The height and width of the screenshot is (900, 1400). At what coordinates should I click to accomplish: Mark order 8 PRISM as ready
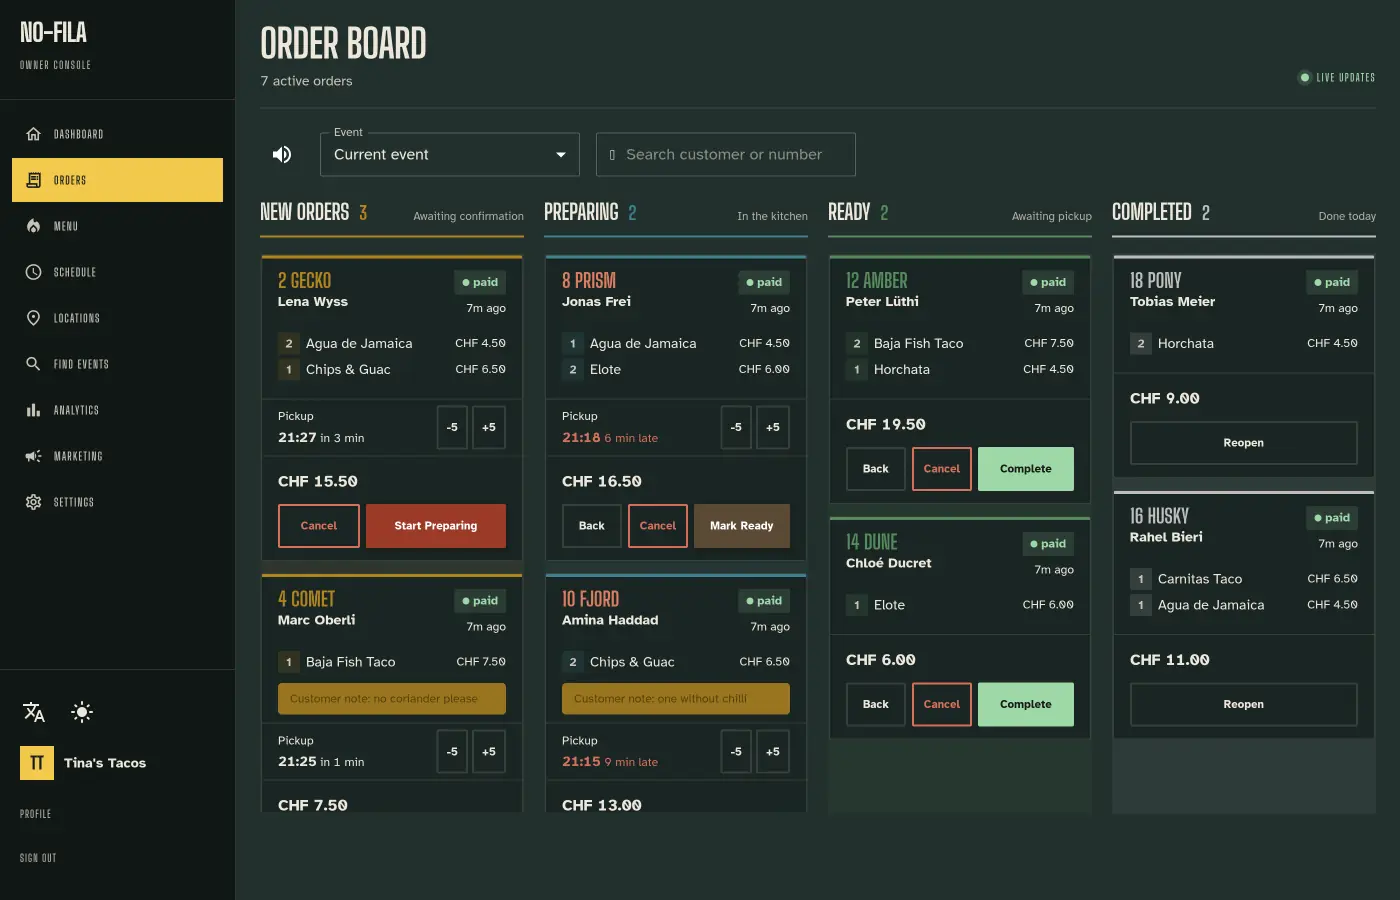(x=742, y=526)
